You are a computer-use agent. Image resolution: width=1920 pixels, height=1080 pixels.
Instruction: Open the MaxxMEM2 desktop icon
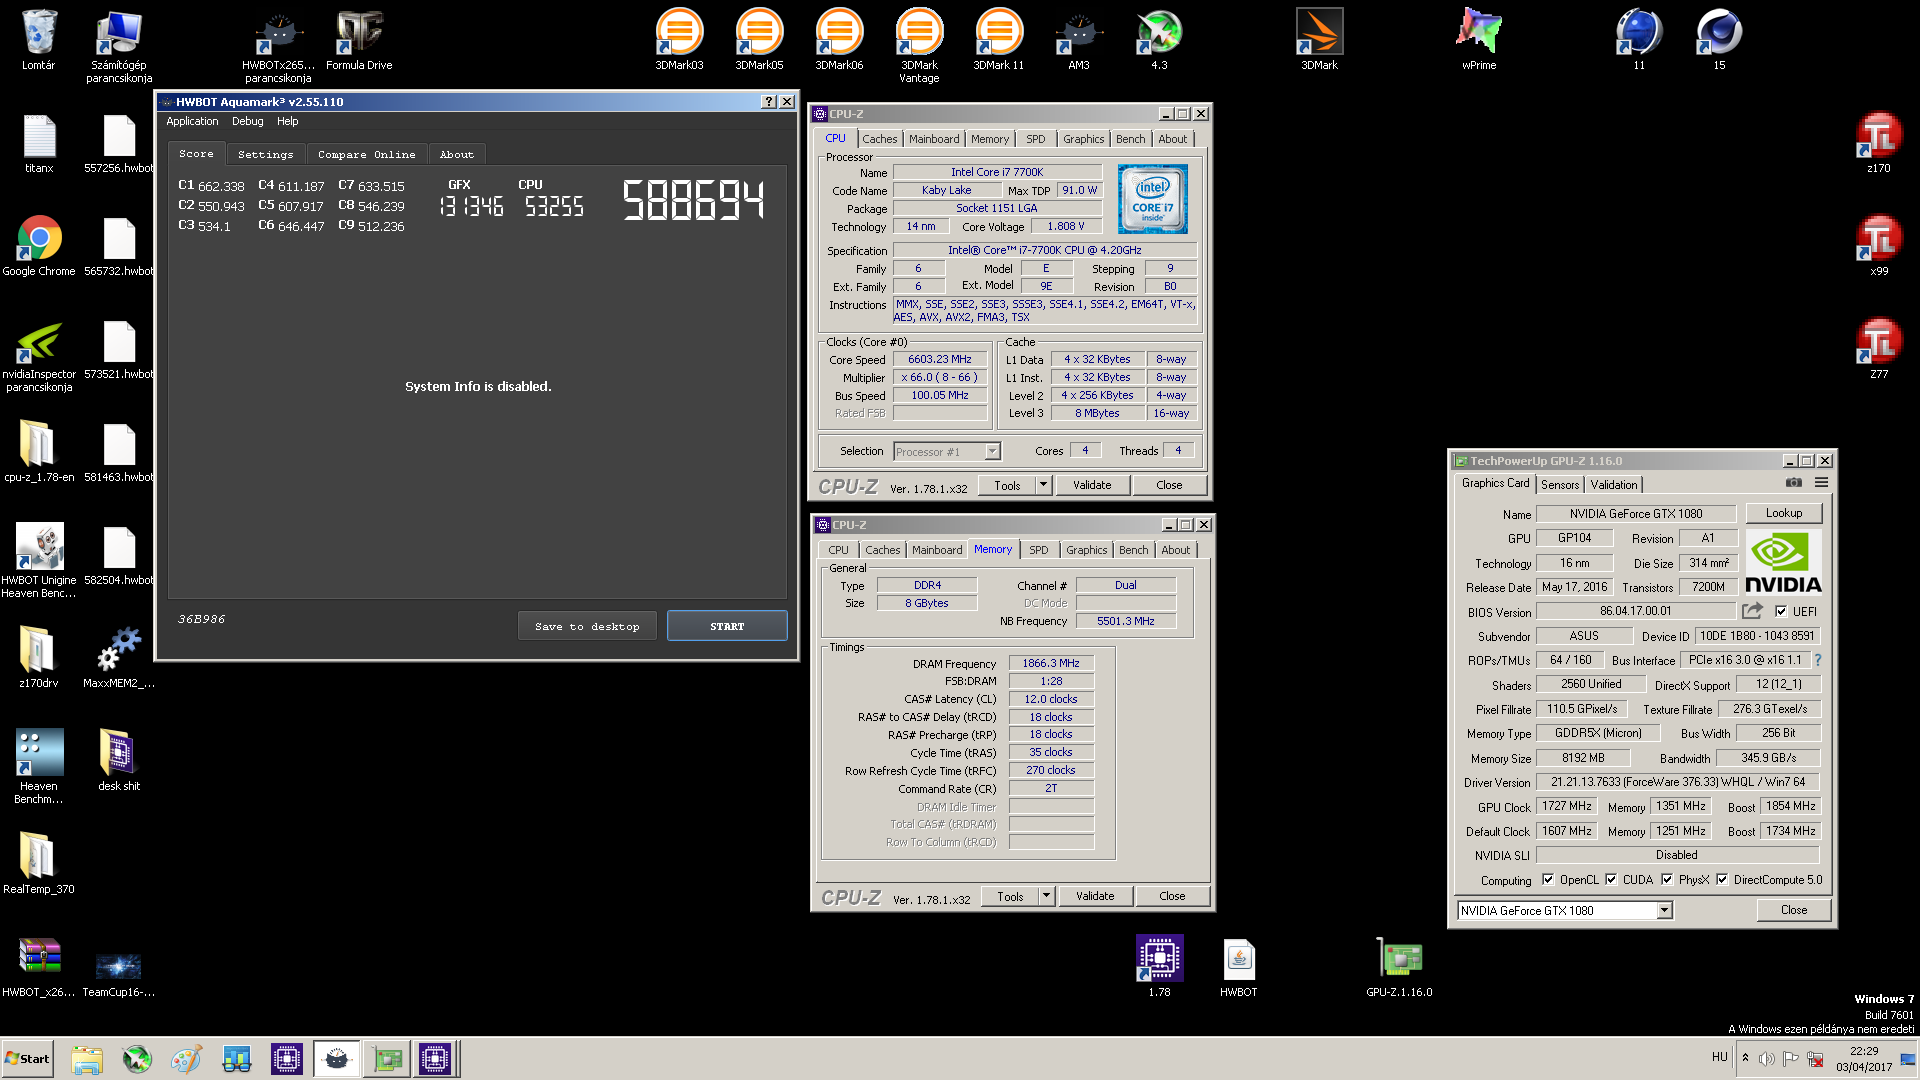click(x=119, y=656)
